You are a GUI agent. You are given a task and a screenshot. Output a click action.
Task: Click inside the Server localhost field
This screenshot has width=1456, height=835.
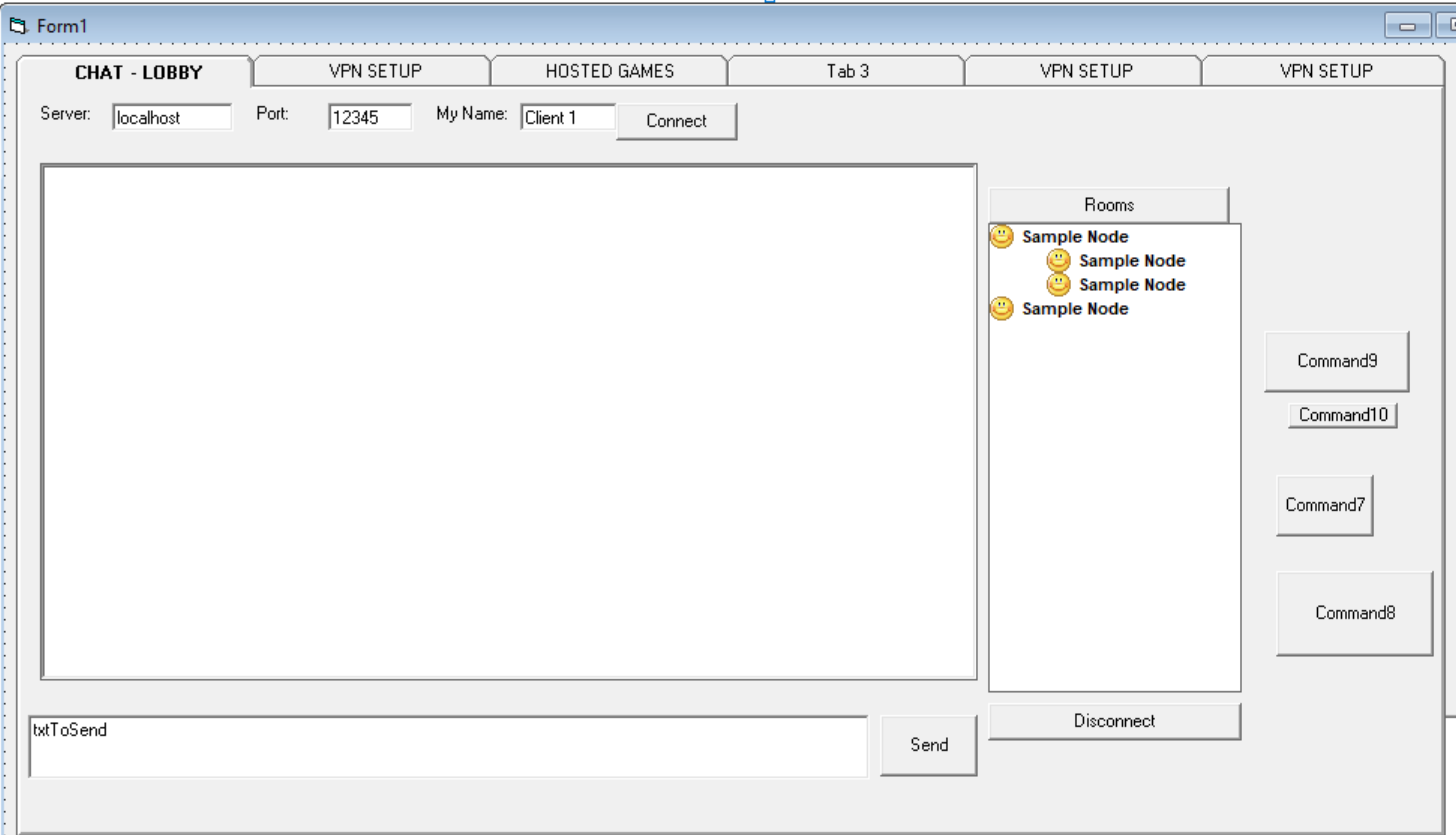pos(168,117)
